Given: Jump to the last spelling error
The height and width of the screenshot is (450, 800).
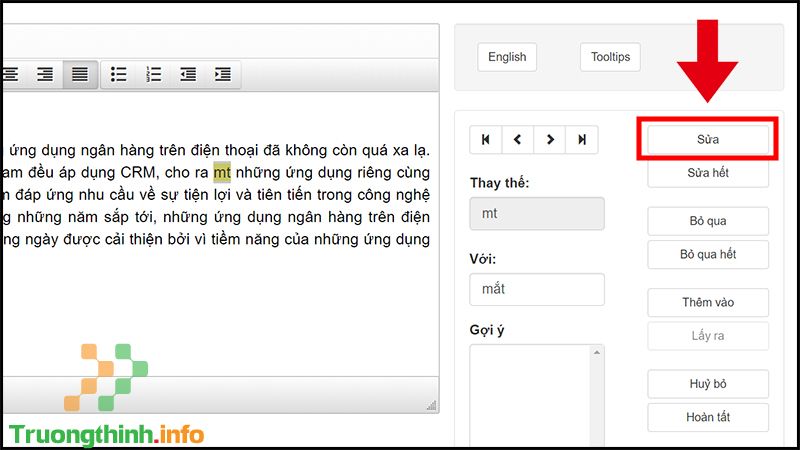Looking at the screenshot, I should coord(582,139).
